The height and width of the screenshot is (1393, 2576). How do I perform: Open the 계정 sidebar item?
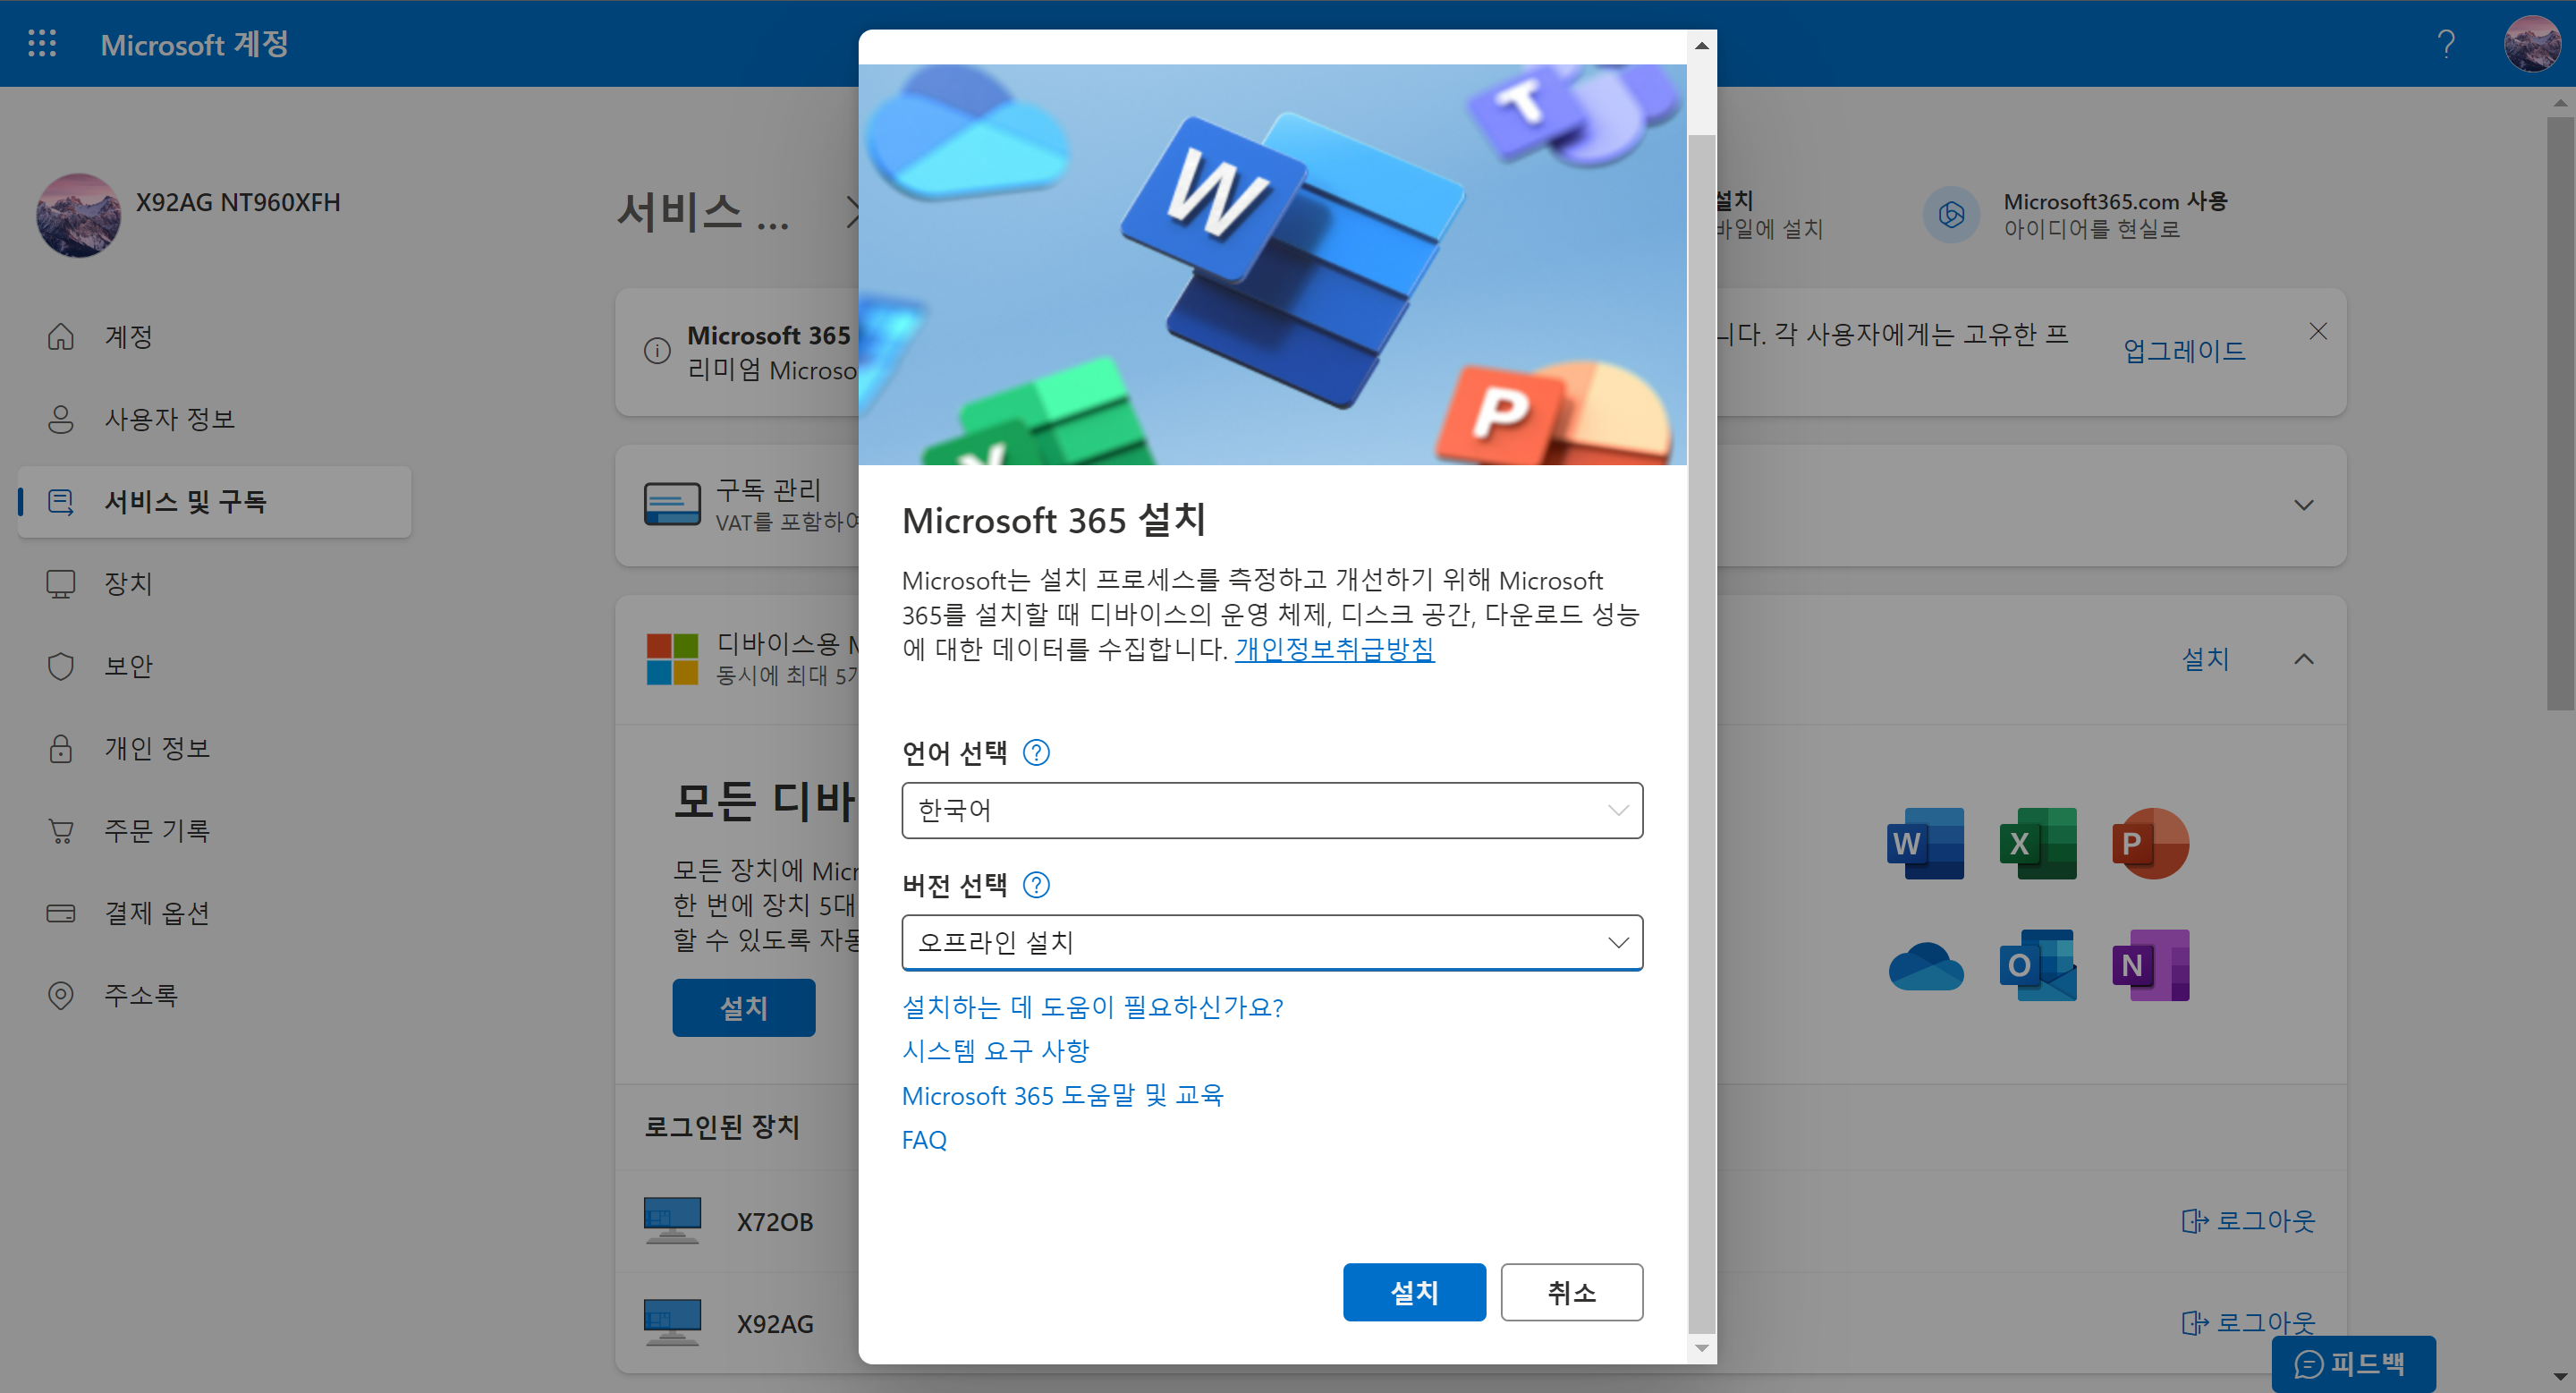tap(214, 337)
